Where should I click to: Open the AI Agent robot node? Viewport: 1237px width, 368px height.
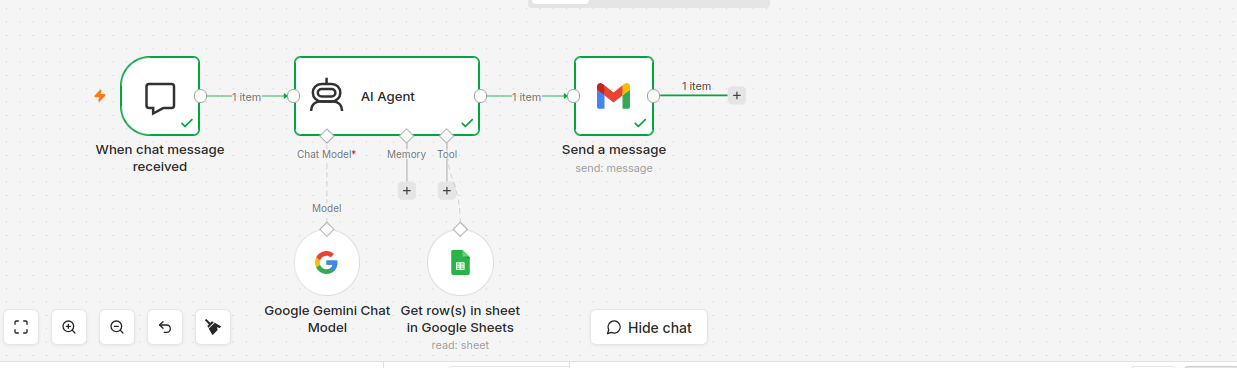point(386,96)
